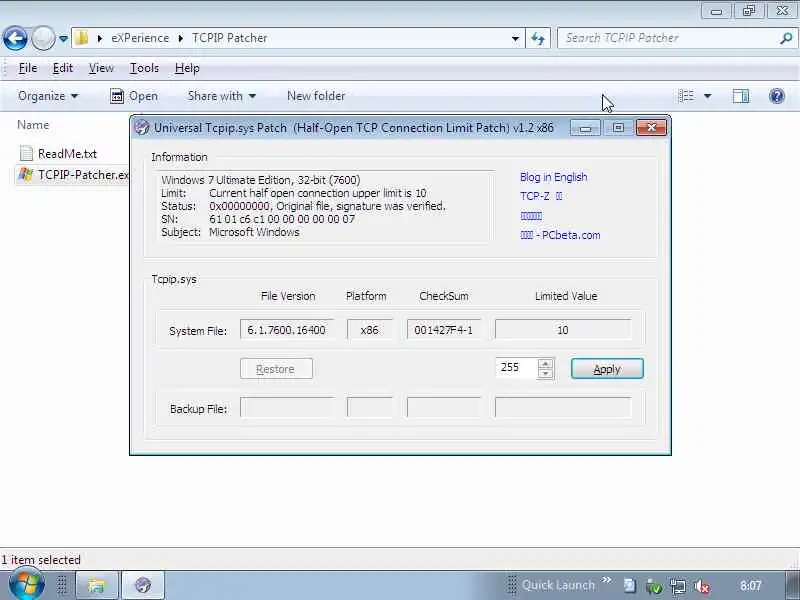Click the folder icon in address bar

point(82,38)
